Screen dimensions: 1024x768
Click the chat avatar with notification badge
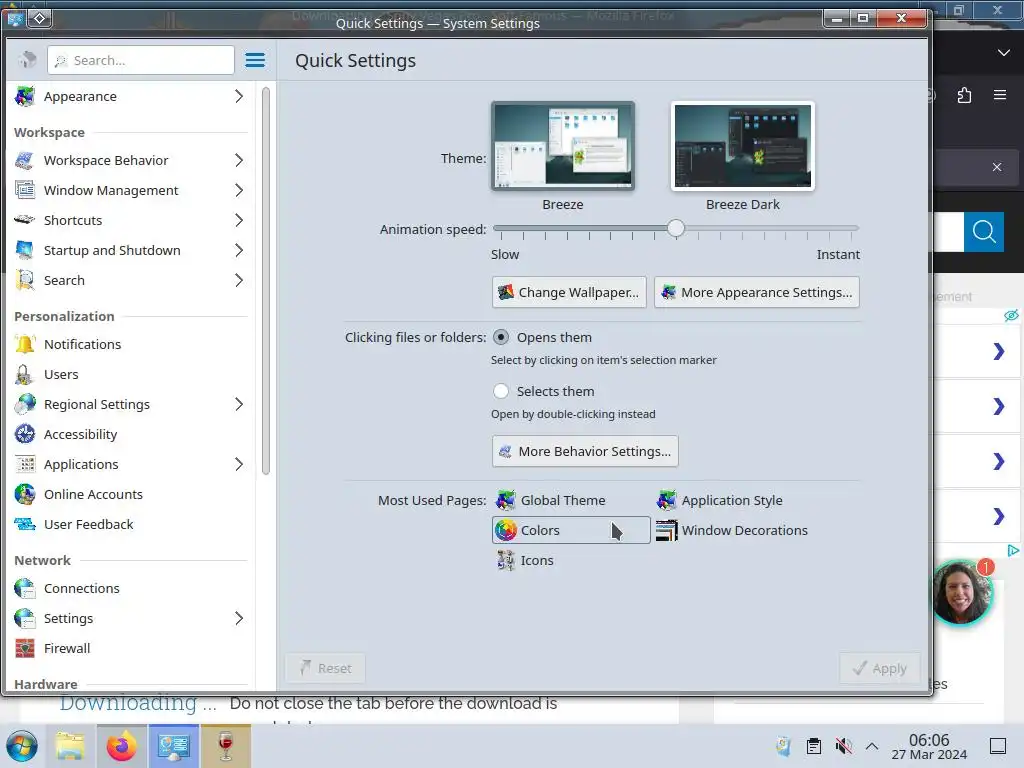[x=961, y=592]
